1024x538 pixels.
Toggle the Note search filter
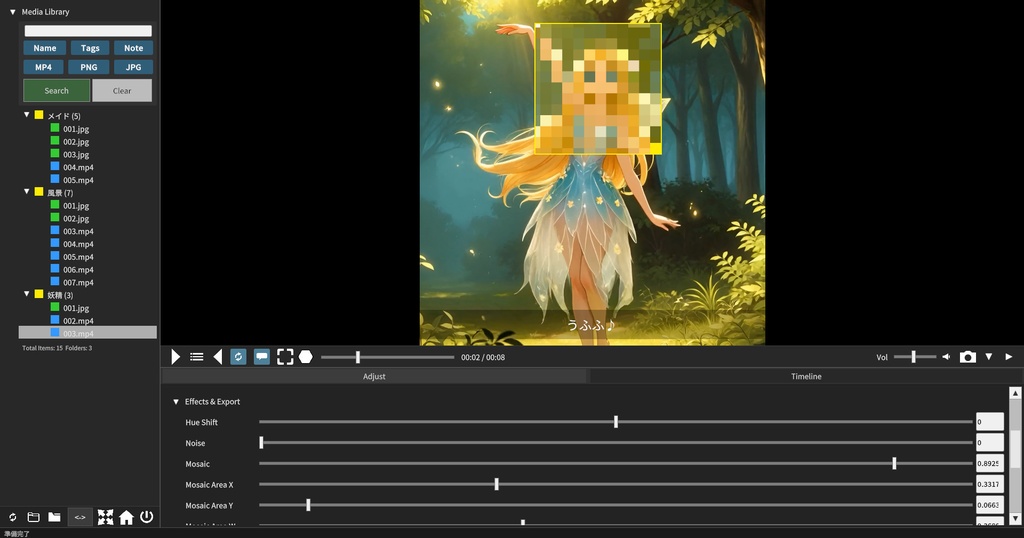click(x=133, y=48)
